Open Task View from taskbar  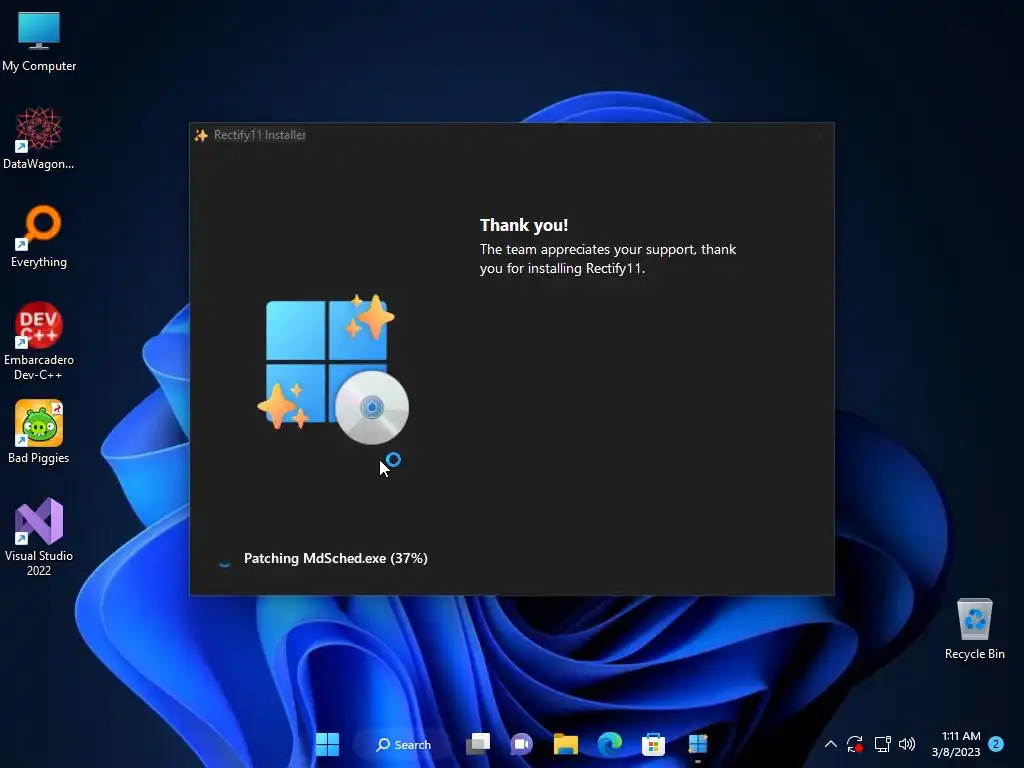478,744
